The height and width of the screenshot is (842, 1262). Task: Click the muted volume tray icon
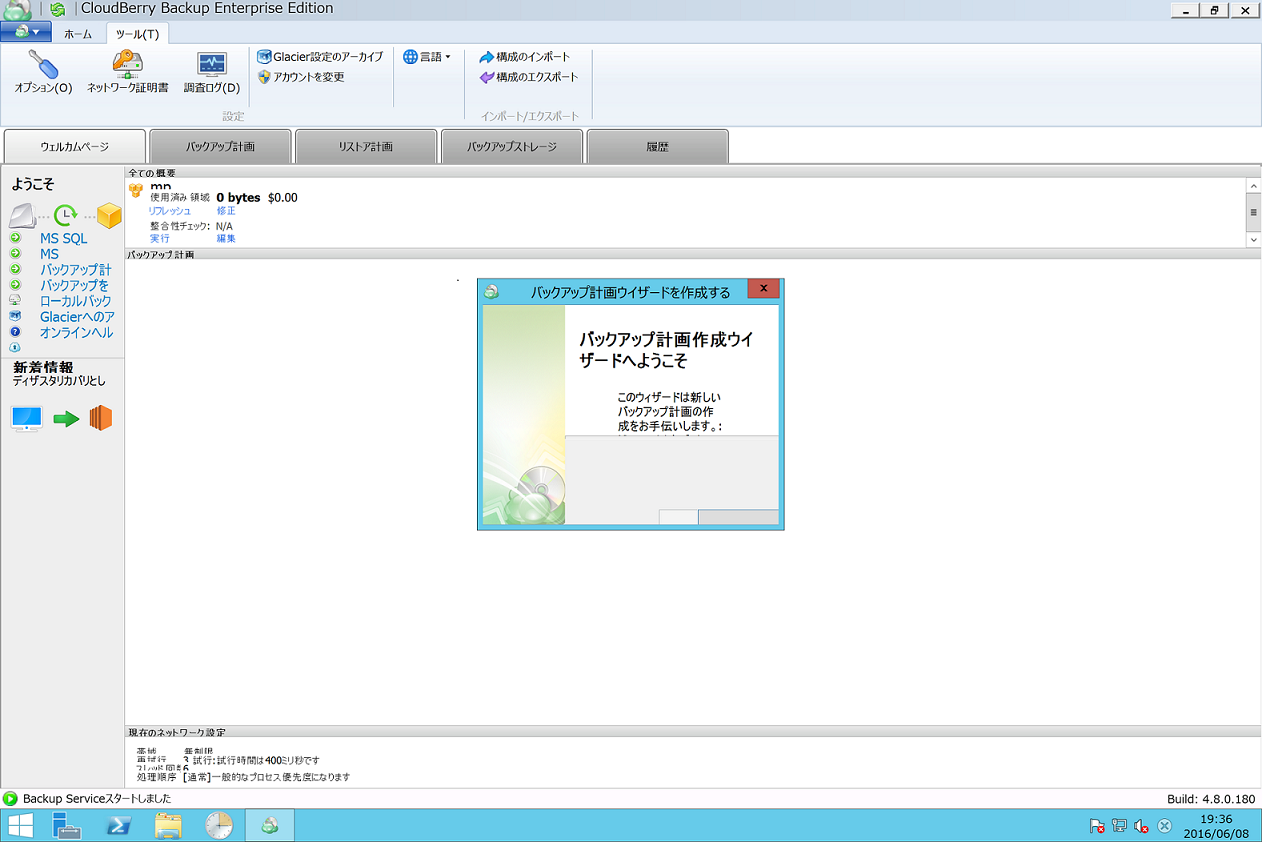click(1141, 827)
